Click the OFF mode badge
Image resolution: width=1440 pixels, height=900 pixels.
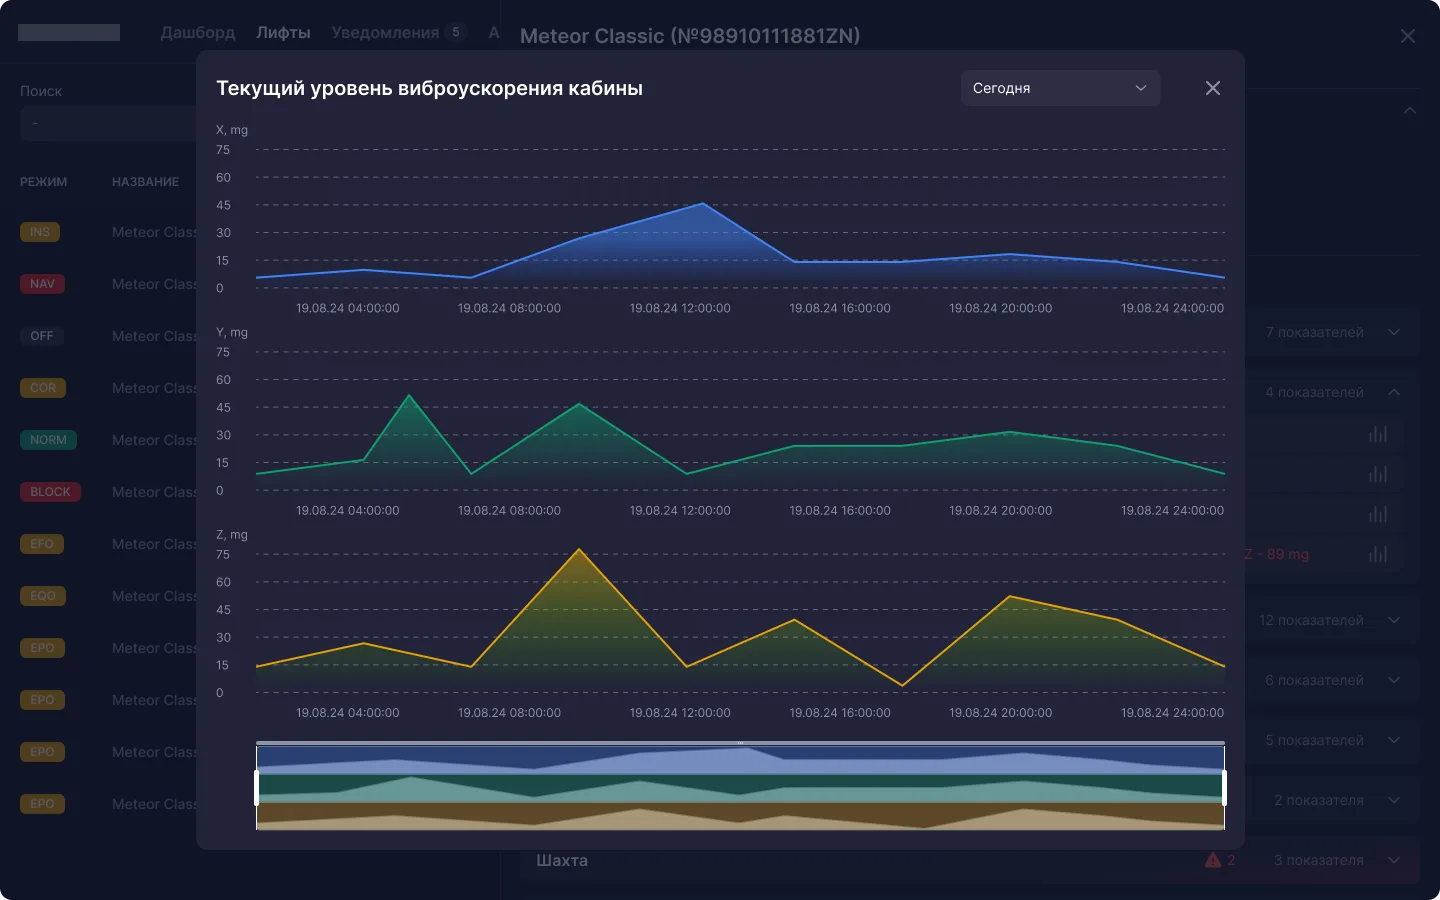[42, 336]
